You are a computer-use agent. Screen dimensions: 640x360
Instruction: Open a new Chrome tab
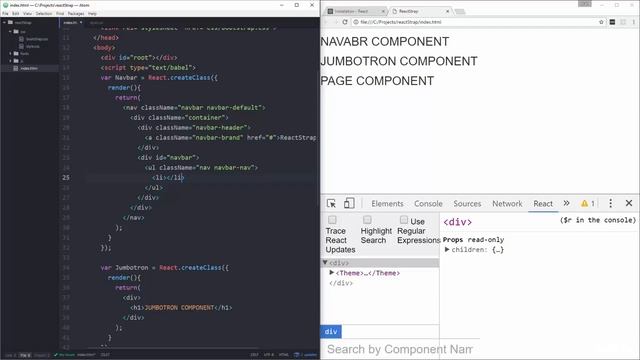pyautogui.click(x=460, y=11)
